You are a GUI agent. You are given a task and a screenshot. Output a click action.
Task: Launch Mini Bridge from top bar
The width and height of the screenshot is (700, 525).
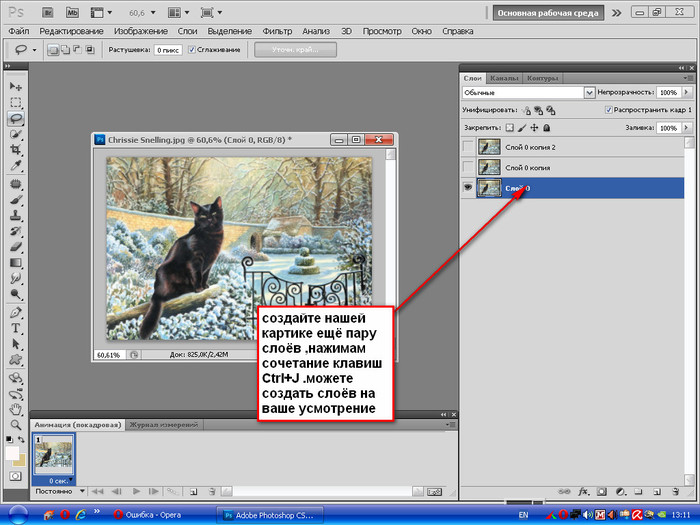tap(72, 12)
